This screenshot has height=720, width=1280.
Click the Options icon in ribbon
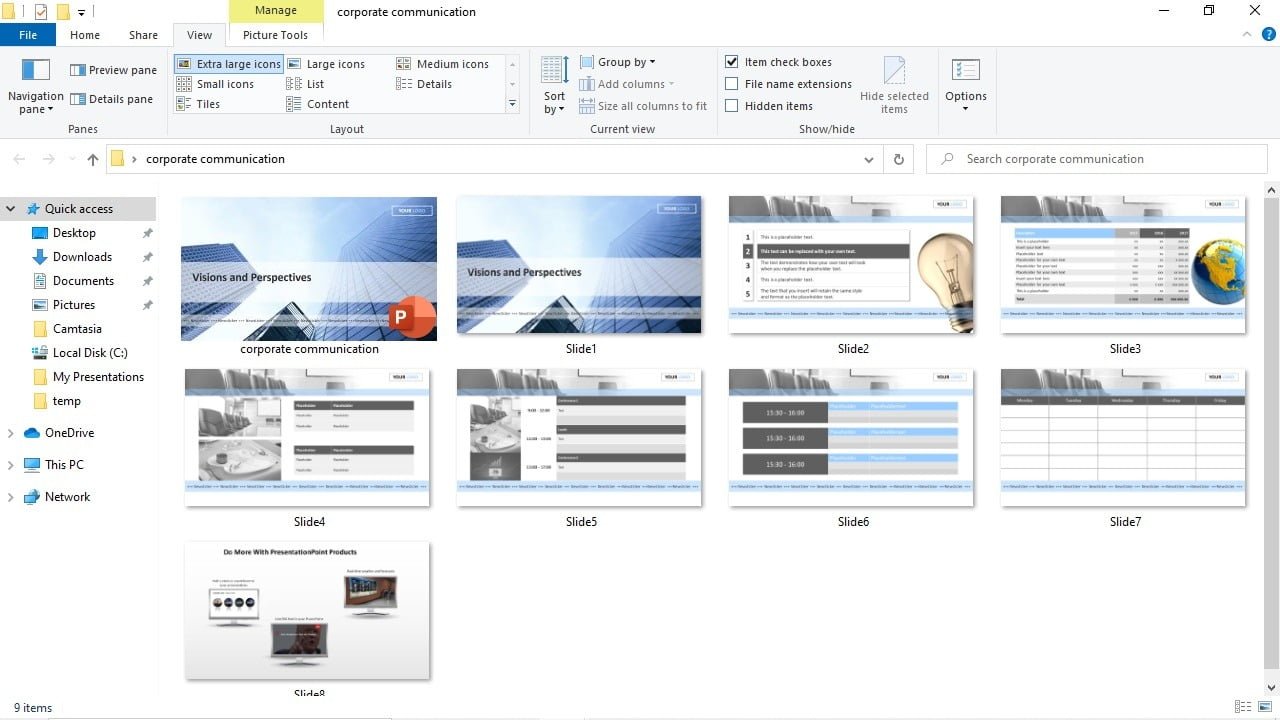(965, 71)
